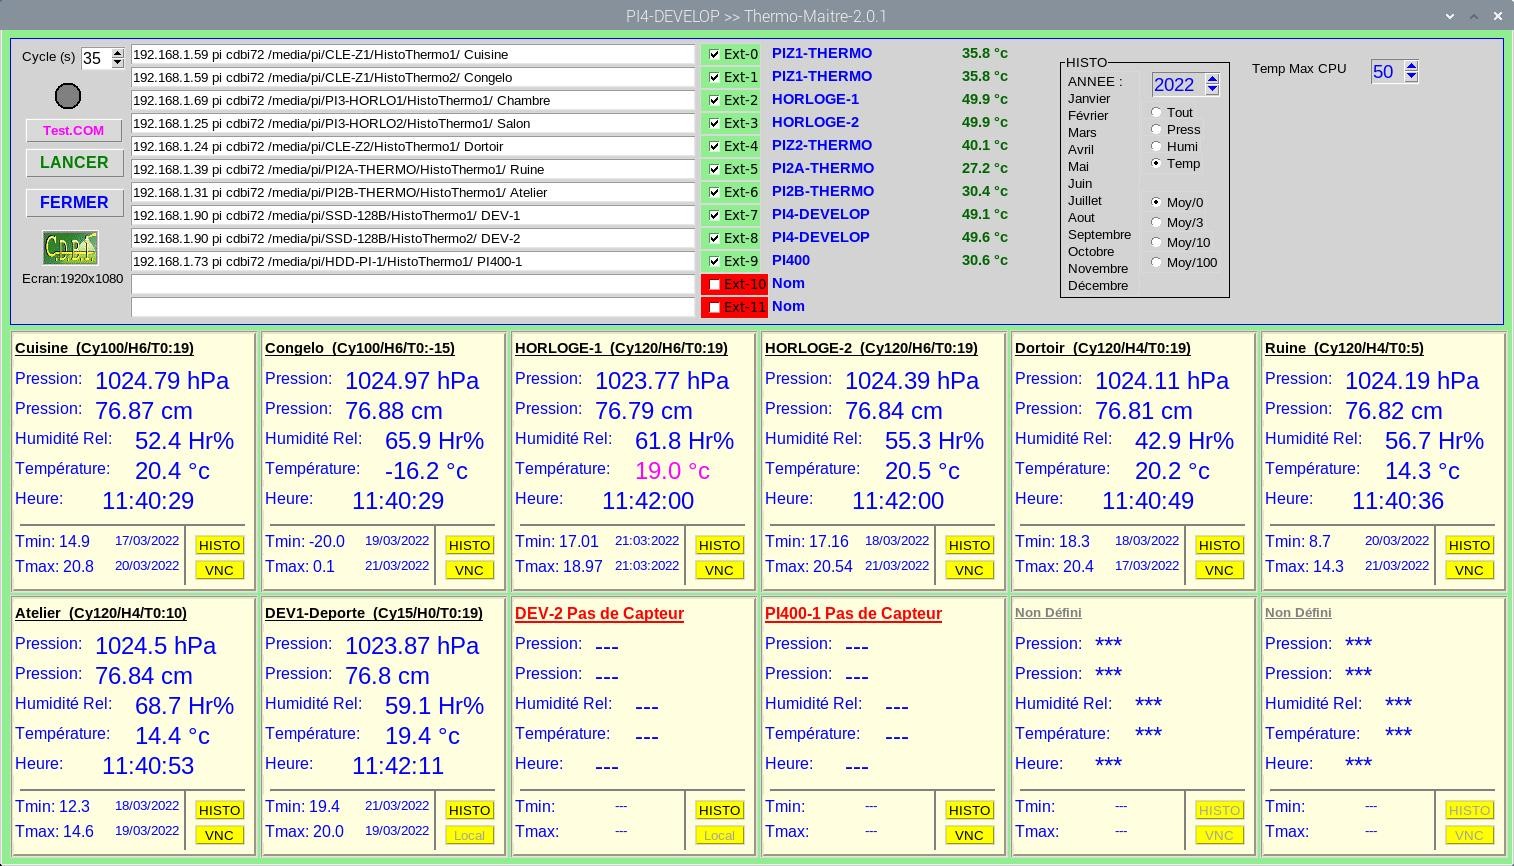Decrease the HISTO year 2022 spinner
The height and width of the screenshot is (866, 1514).
[1212, 90]
